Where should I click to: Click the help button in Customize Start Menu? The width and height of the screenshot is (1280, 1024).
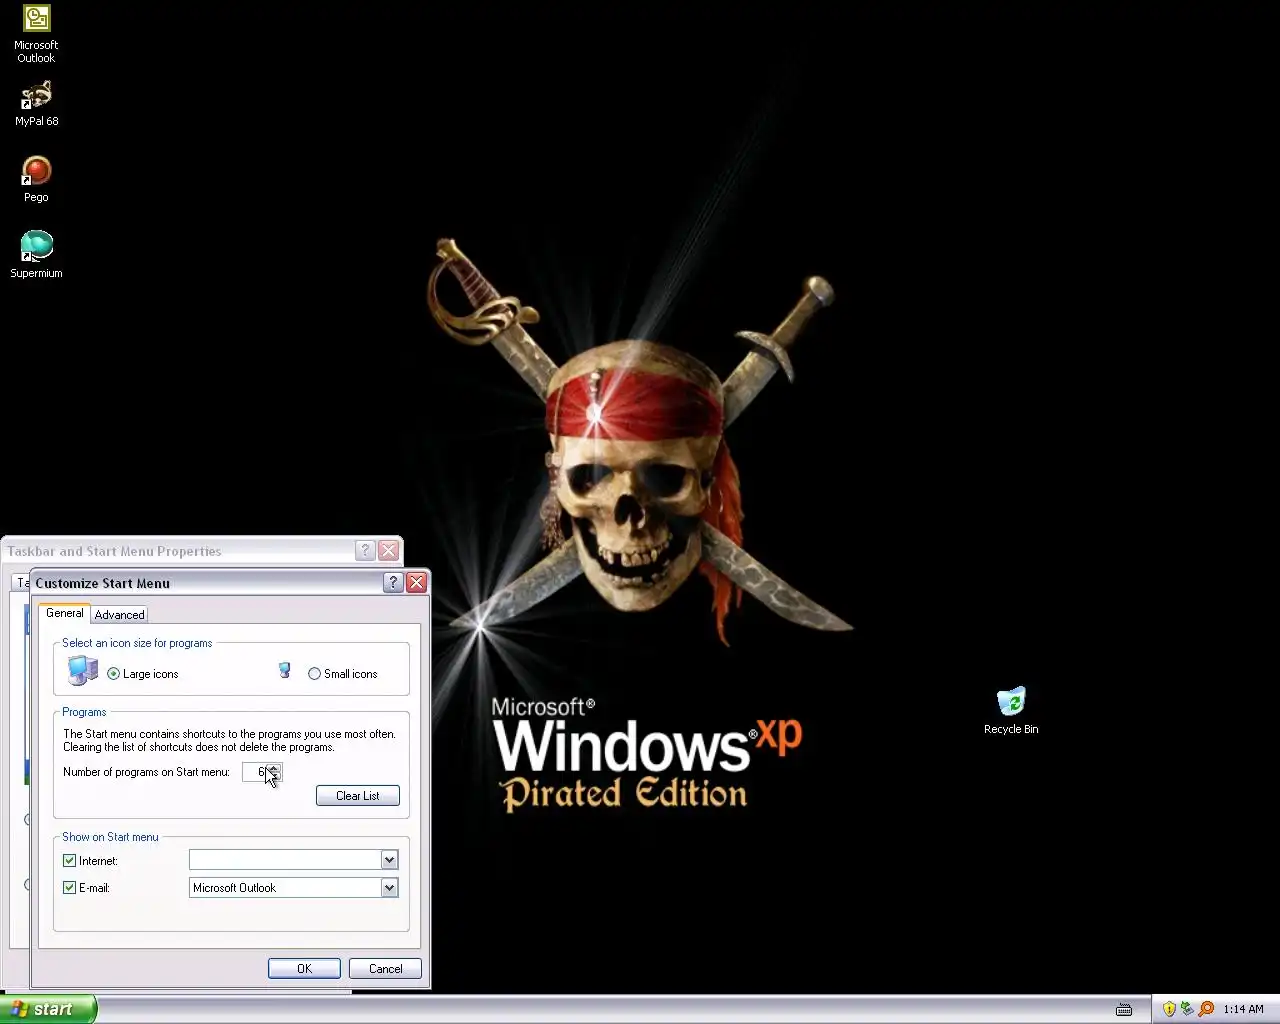(x=393, y=582)
